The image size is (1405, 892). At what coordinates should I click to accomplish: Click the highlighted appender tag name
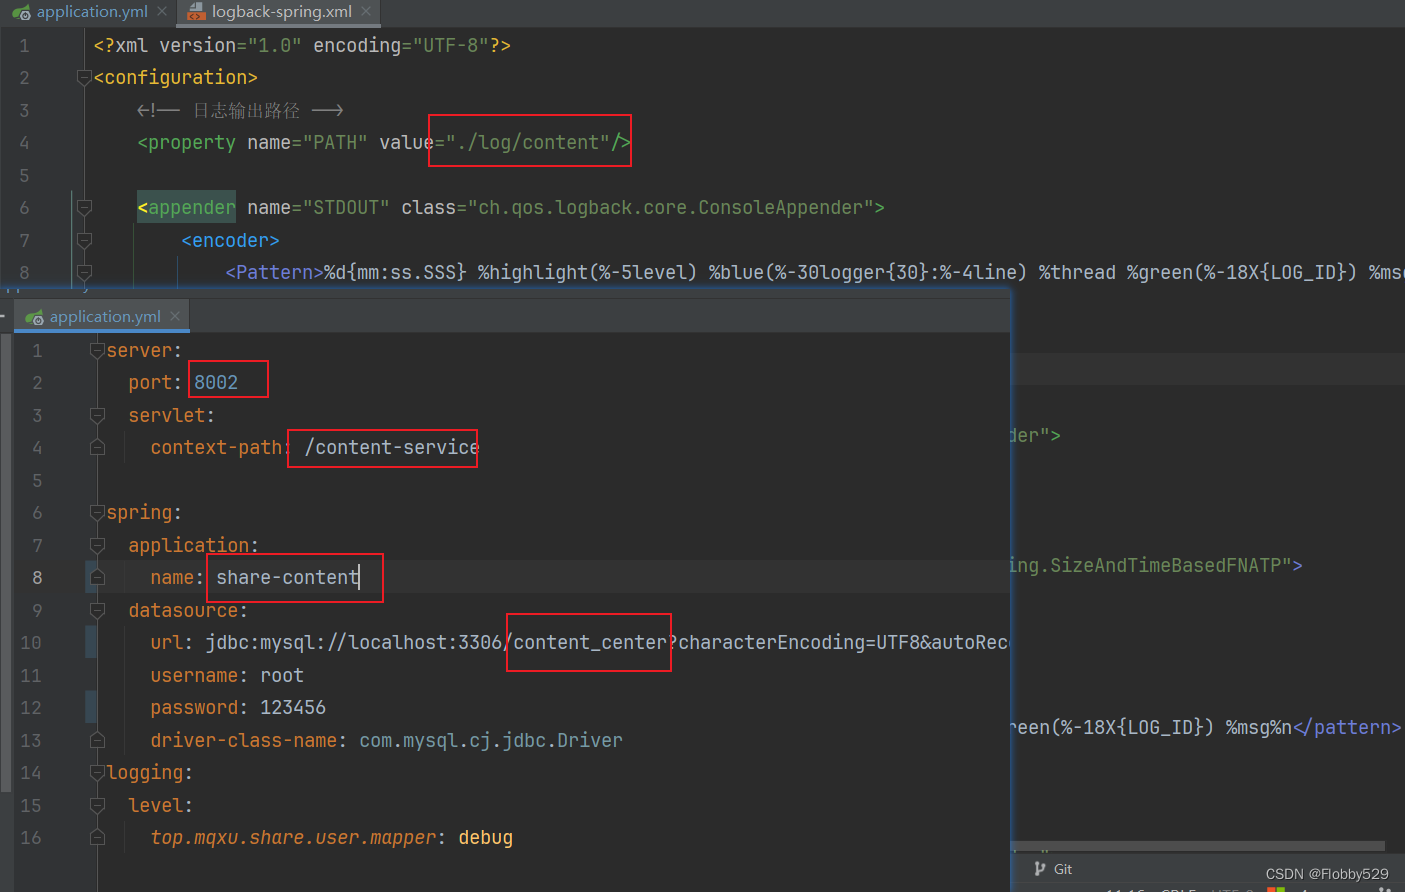(x=191, y=208)
